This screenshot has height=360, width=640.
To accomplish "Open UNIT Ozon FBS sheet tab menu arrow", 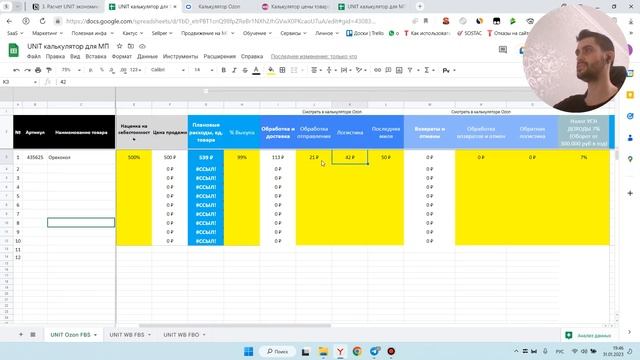I will pyautogui.click(x=96, y=335).
